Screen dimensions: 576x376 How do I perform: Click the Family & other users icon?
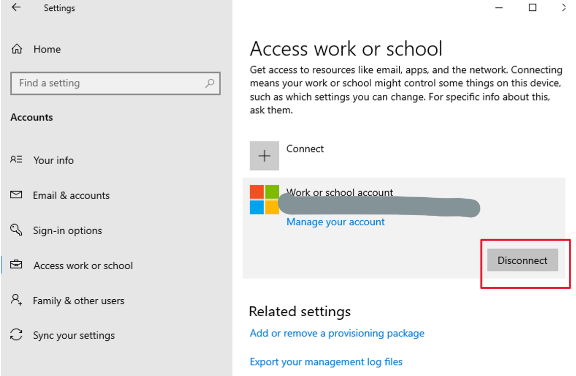pyautogui.click(x=16, y=300)
